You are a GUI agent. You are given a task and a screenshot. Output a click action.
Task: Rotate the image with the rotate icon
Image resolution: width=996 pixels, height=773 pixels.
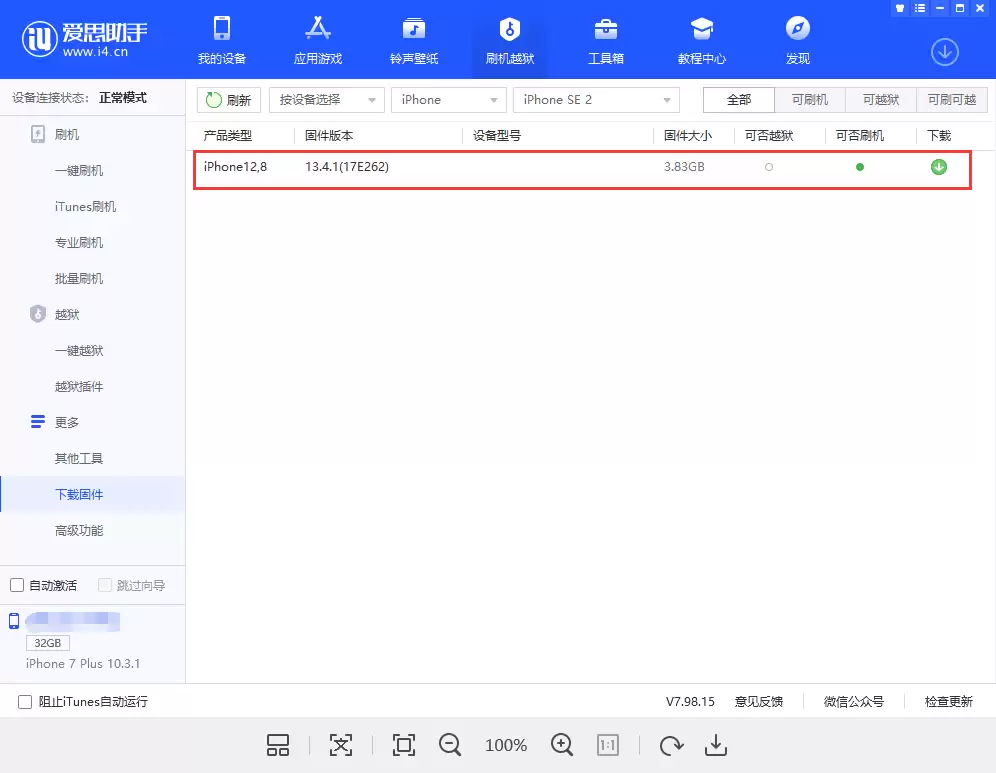pos(671,745)
